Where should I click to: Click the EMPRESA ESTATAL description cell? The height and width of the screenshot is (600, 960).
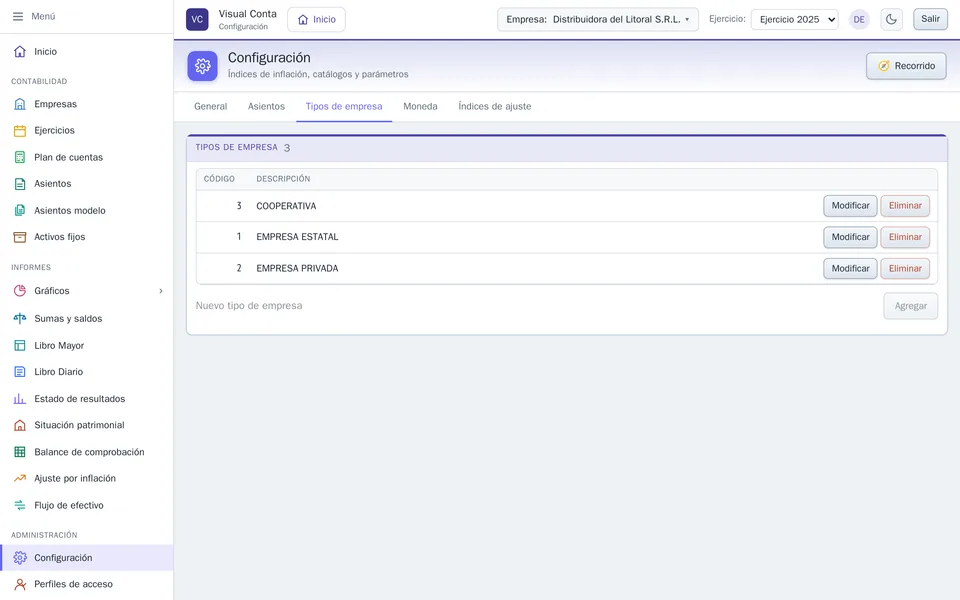point(297,237)
